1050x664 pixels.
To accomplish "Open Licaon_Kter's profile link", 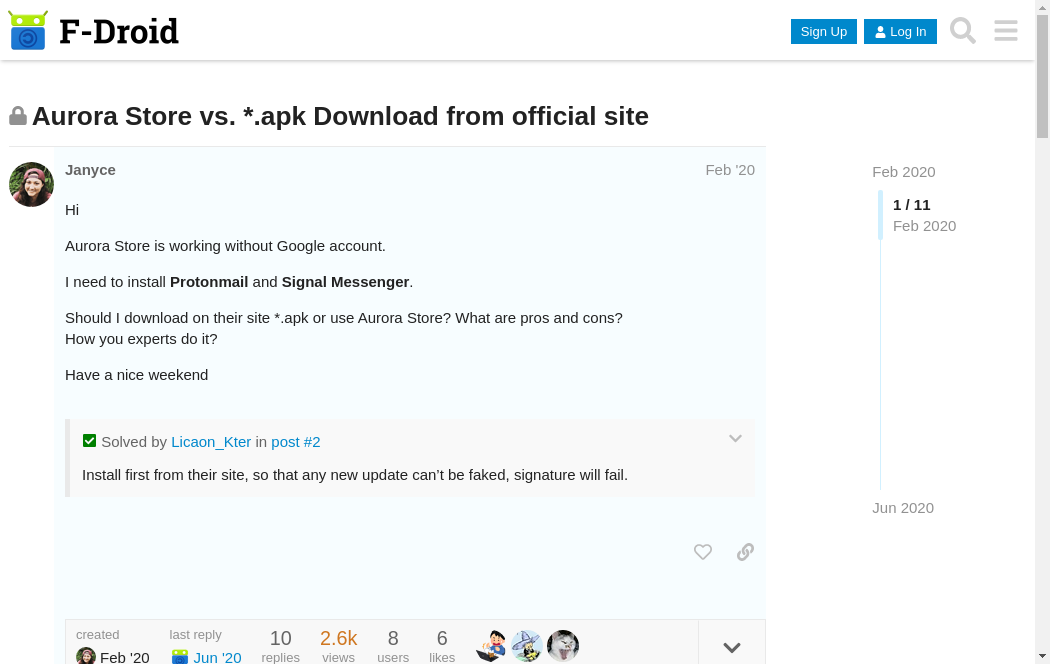I will [x=211, y=441].
